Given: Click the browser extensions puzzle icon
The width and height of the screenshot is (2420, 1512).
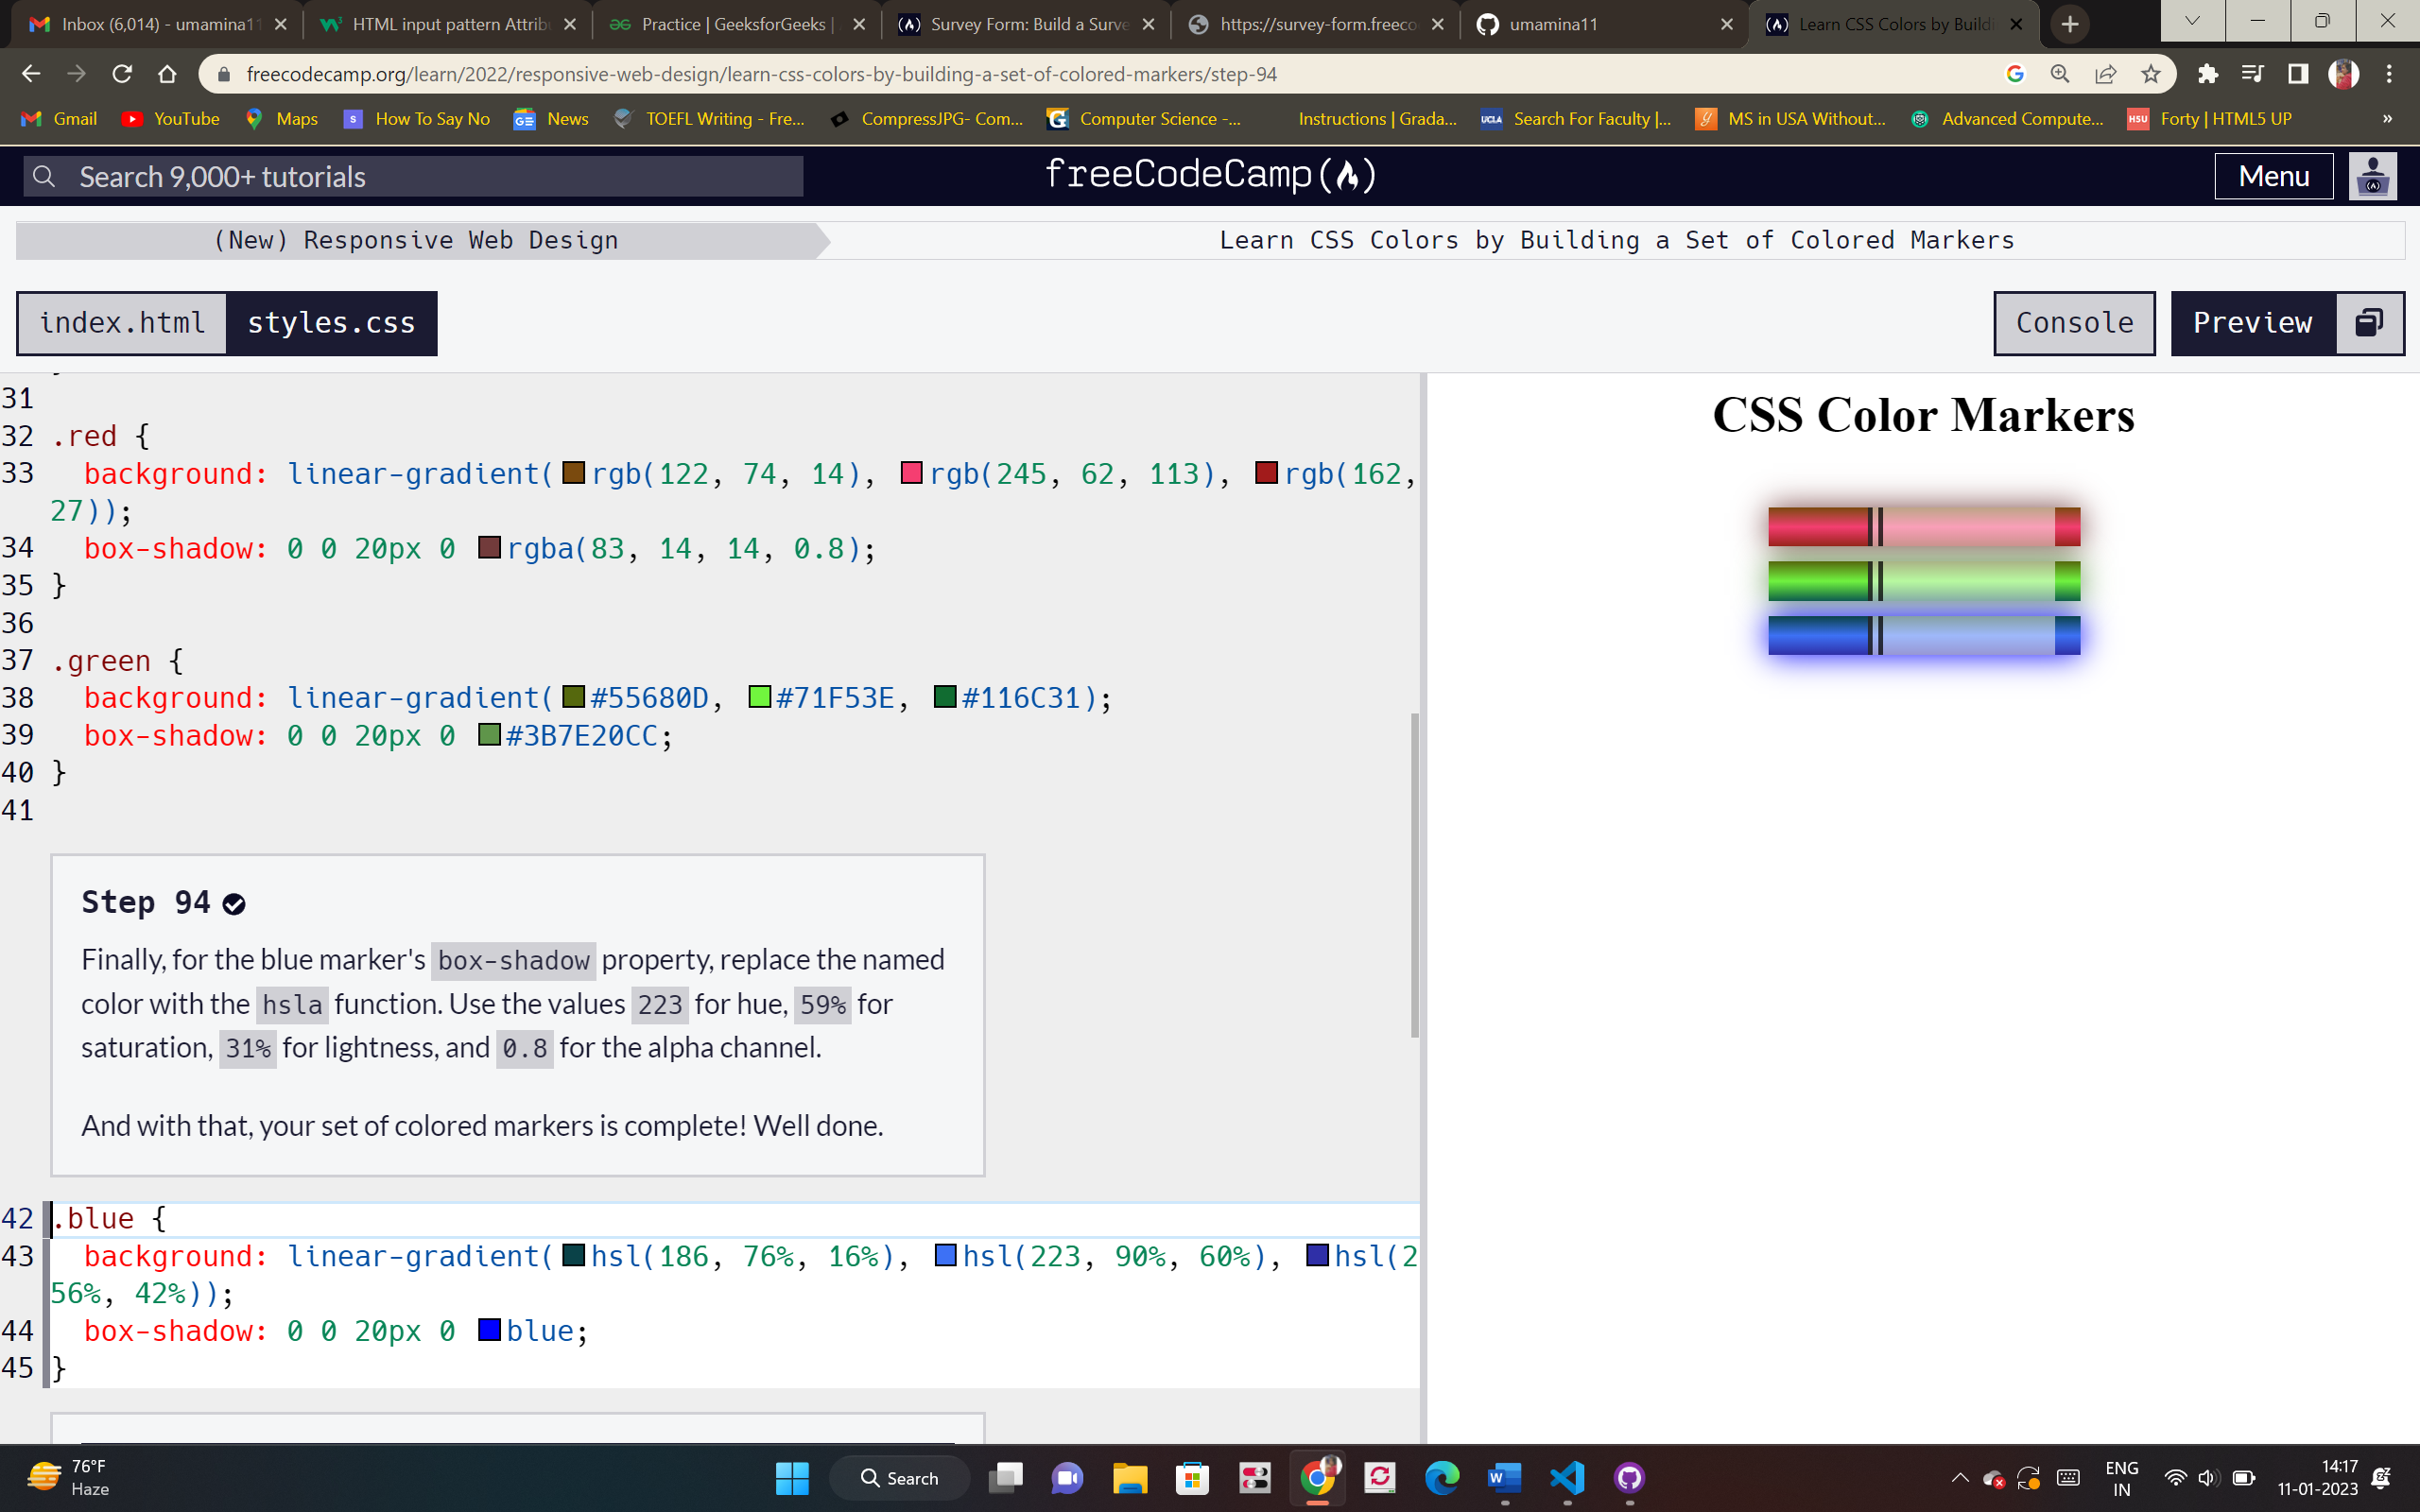Looking at the screenshot, I should (x=2207, y=73).
